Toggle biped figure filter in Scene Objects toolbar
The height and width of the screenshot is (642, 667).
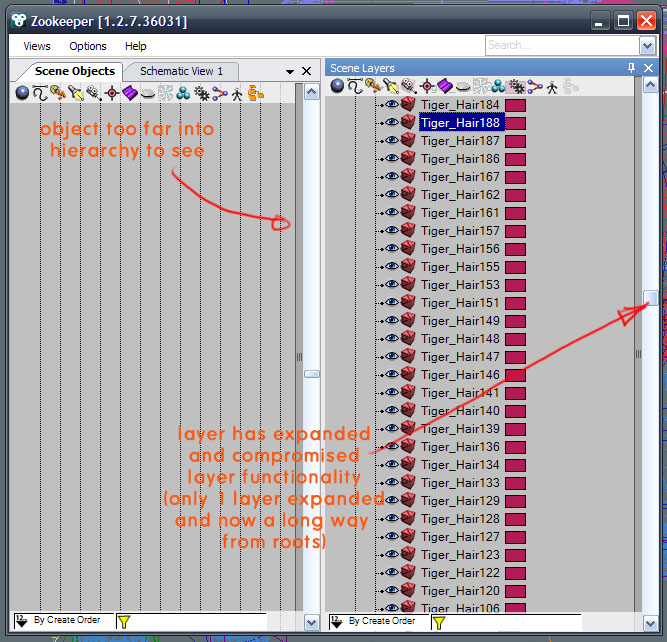237,94
